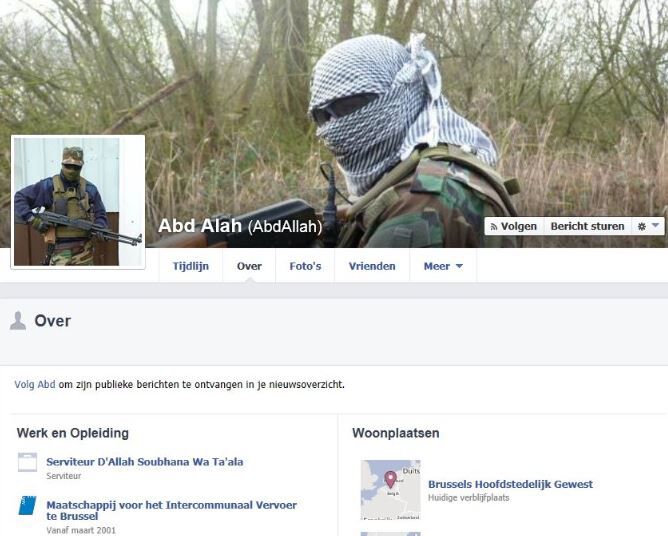Image resolution: width=668 pixels, height=536 pixels.
Task: Click the person silhouette icon beside Over
Action: click(x=18, y=321)
